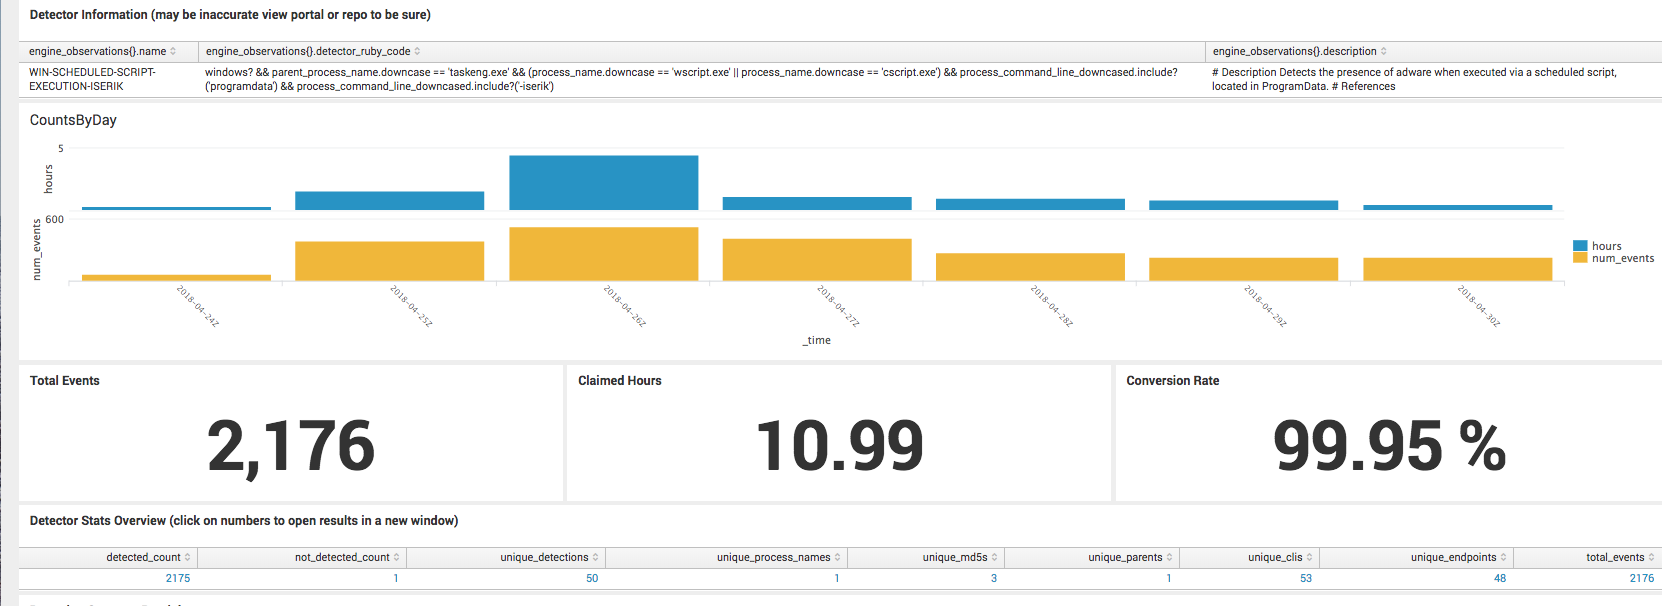Click sort icon next to unique_endpoints
Viewport: 1662px width, 606px height.
(1503, 557)
